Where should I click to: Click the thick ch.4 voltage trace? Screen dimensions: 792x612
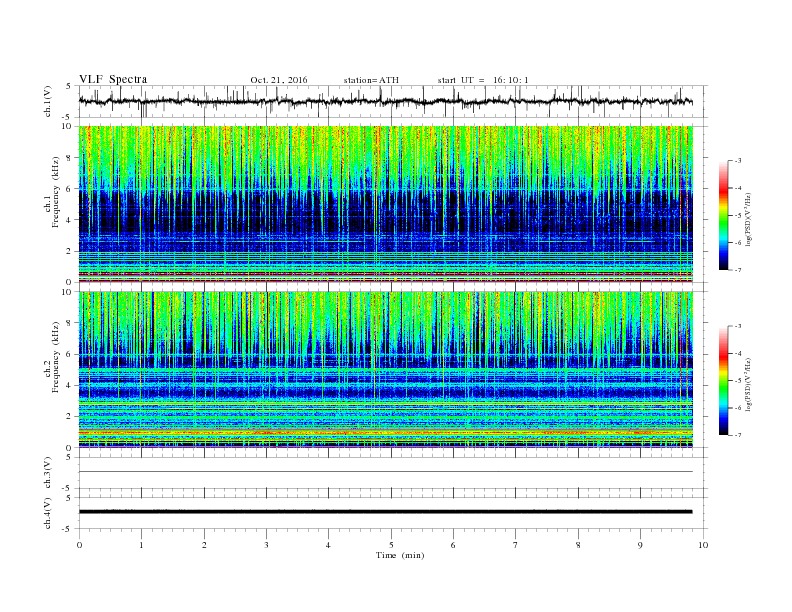click(385, 512)
